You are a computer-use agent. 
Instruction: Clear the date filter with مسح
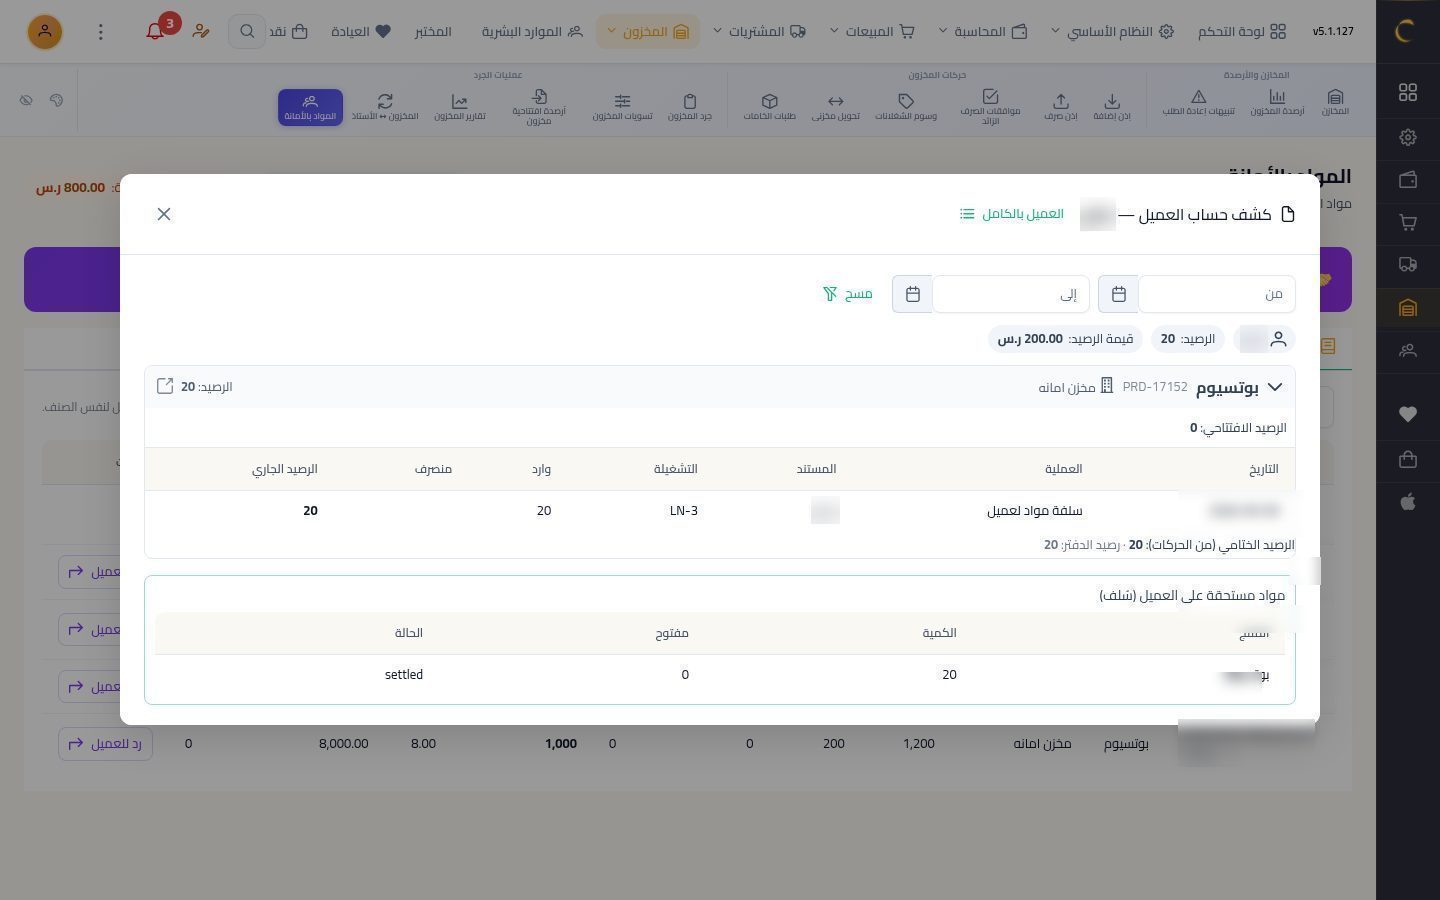(848, 294)
